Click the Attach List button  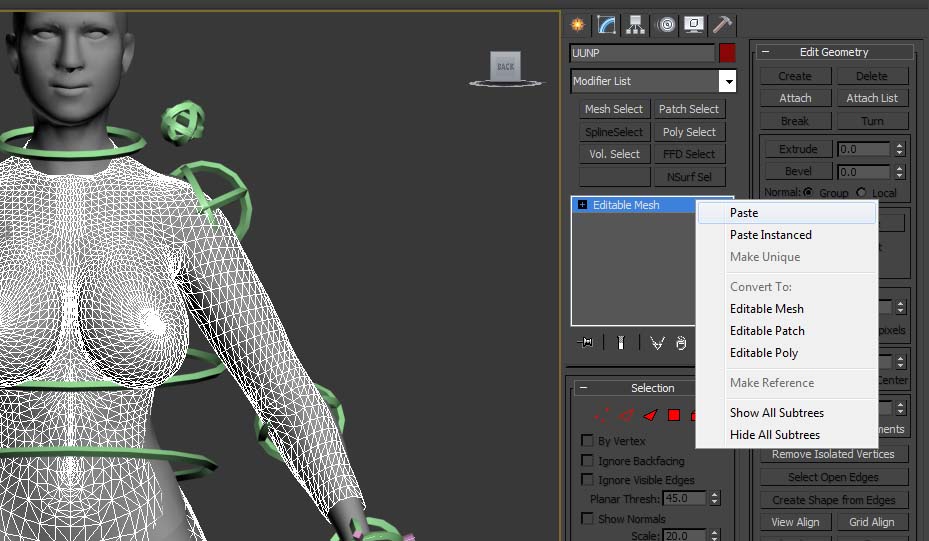872,98
